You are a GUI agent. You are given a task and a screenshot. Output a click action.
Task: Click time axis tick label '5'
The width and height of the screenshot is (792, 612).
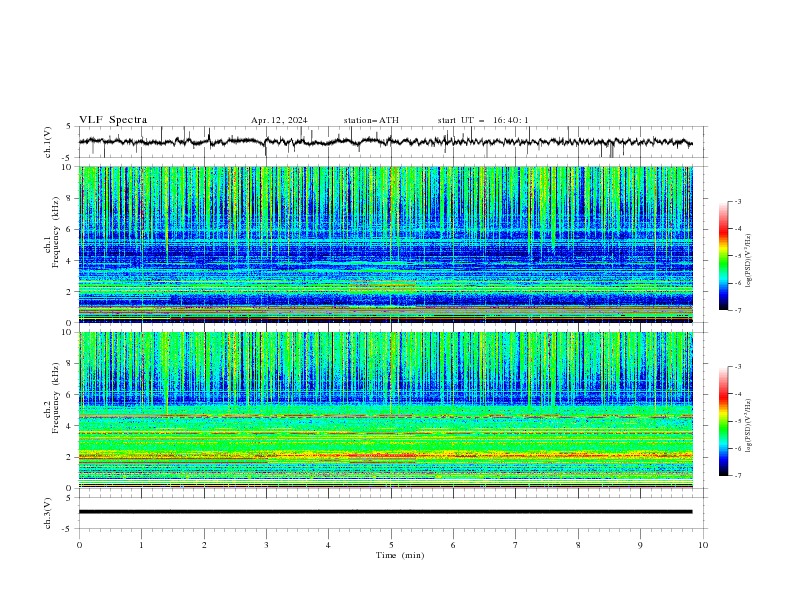click(391, 545)
